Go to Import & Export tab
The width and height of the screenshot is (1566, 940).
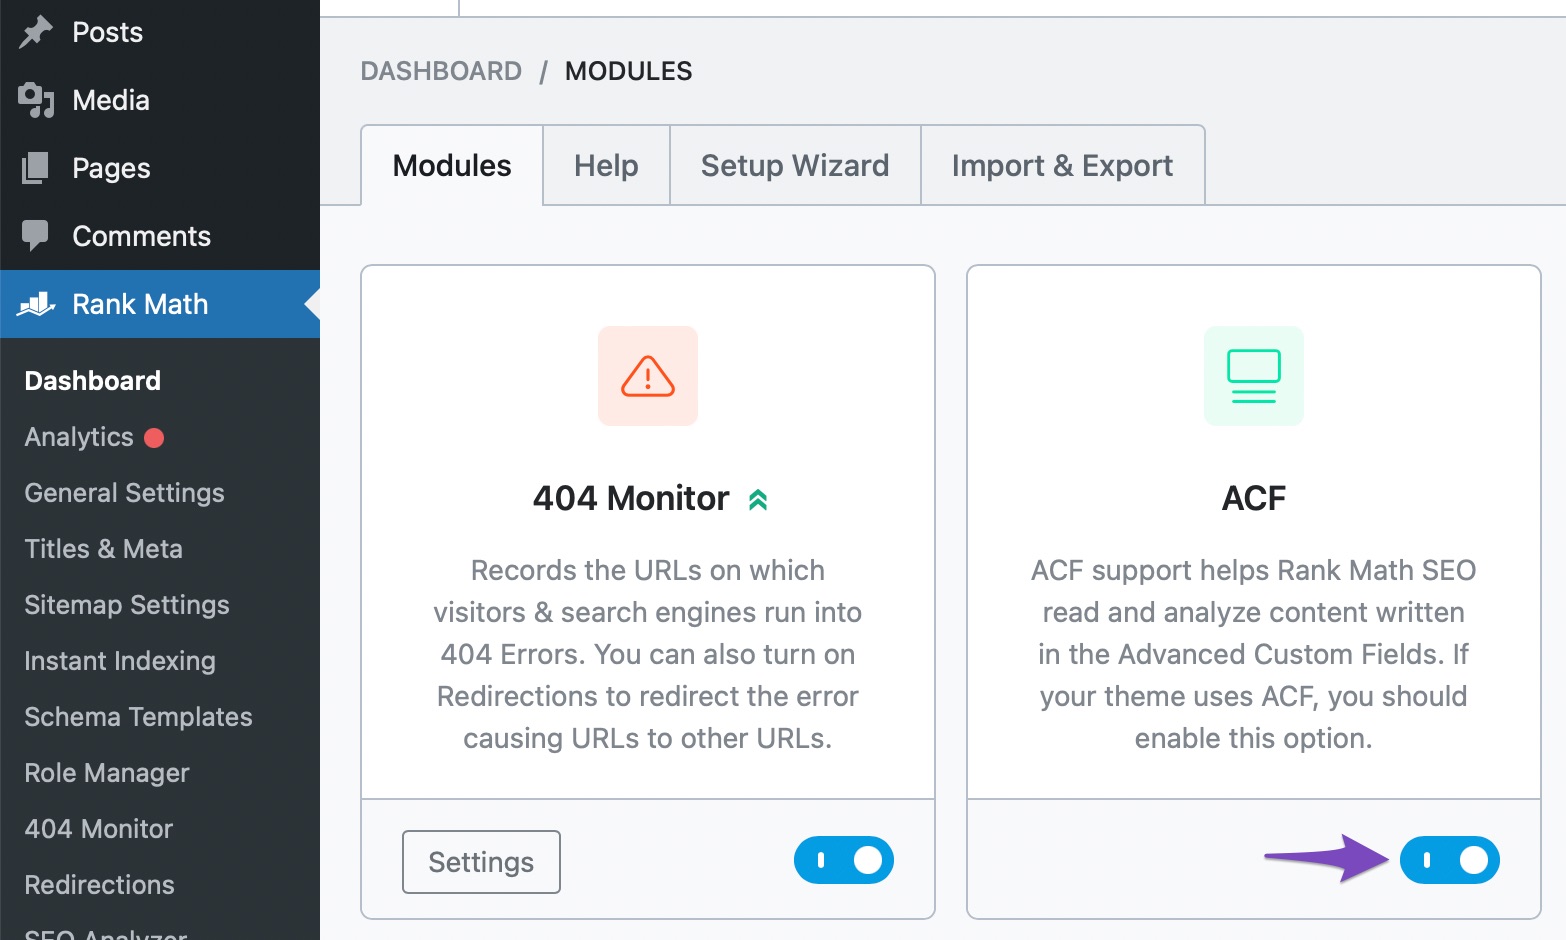(1062, 165)
